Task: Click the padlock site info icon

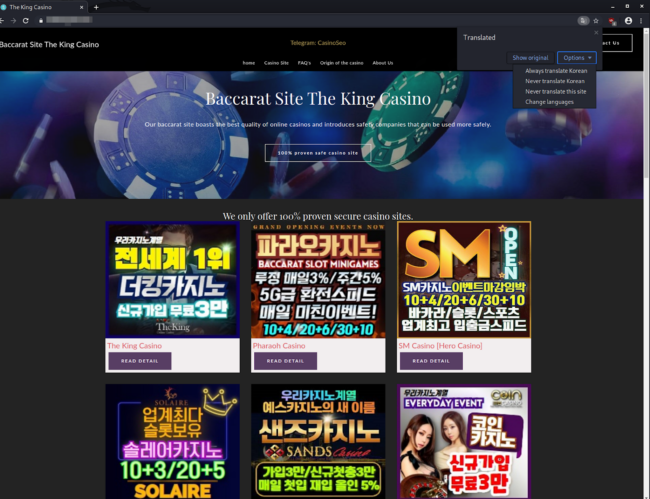Action: pyautogui.click(x=41, y=20)
